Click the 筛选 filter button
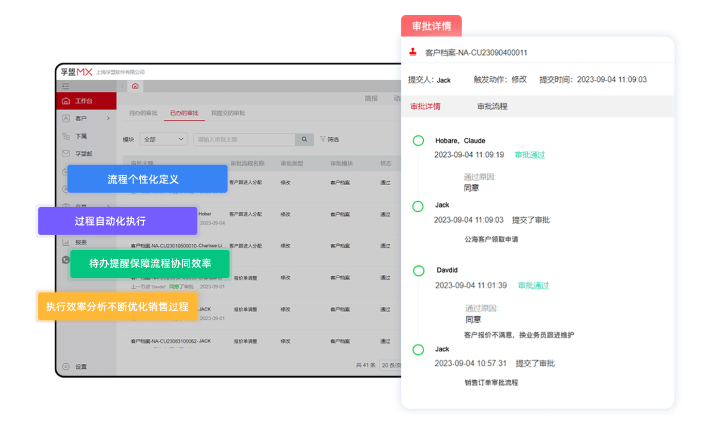Viewport: 717px width, 425px height. pyautogui.click(x=329, y=139)
